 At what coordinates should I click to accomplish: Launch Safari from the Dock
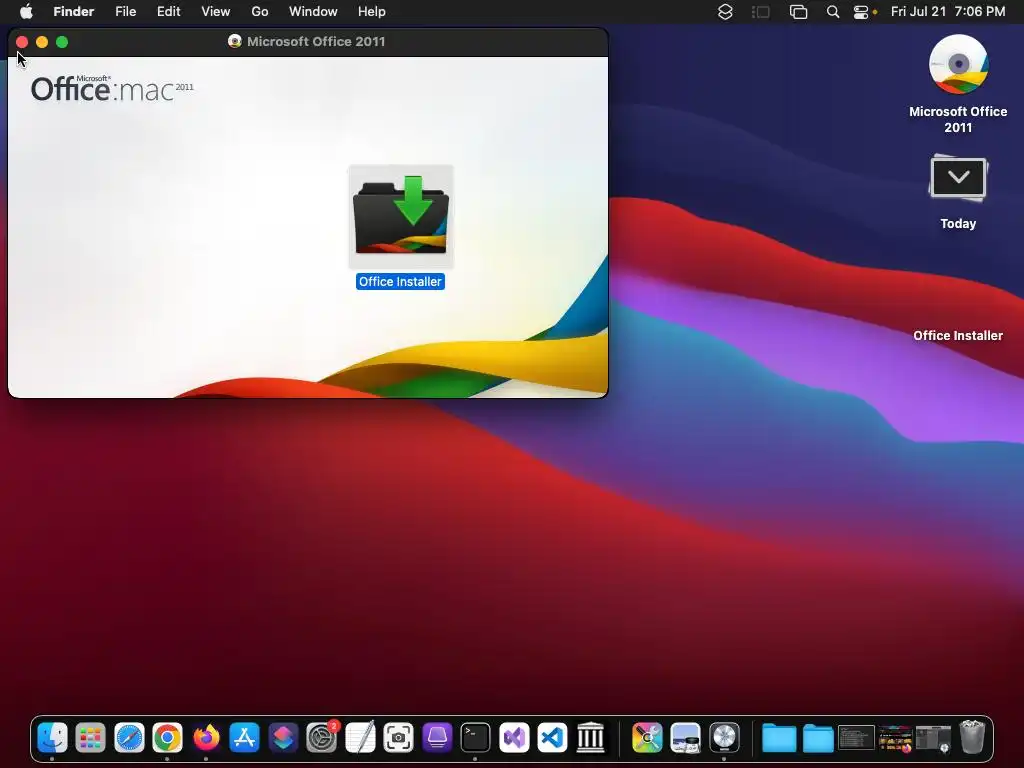click(129, 738)
